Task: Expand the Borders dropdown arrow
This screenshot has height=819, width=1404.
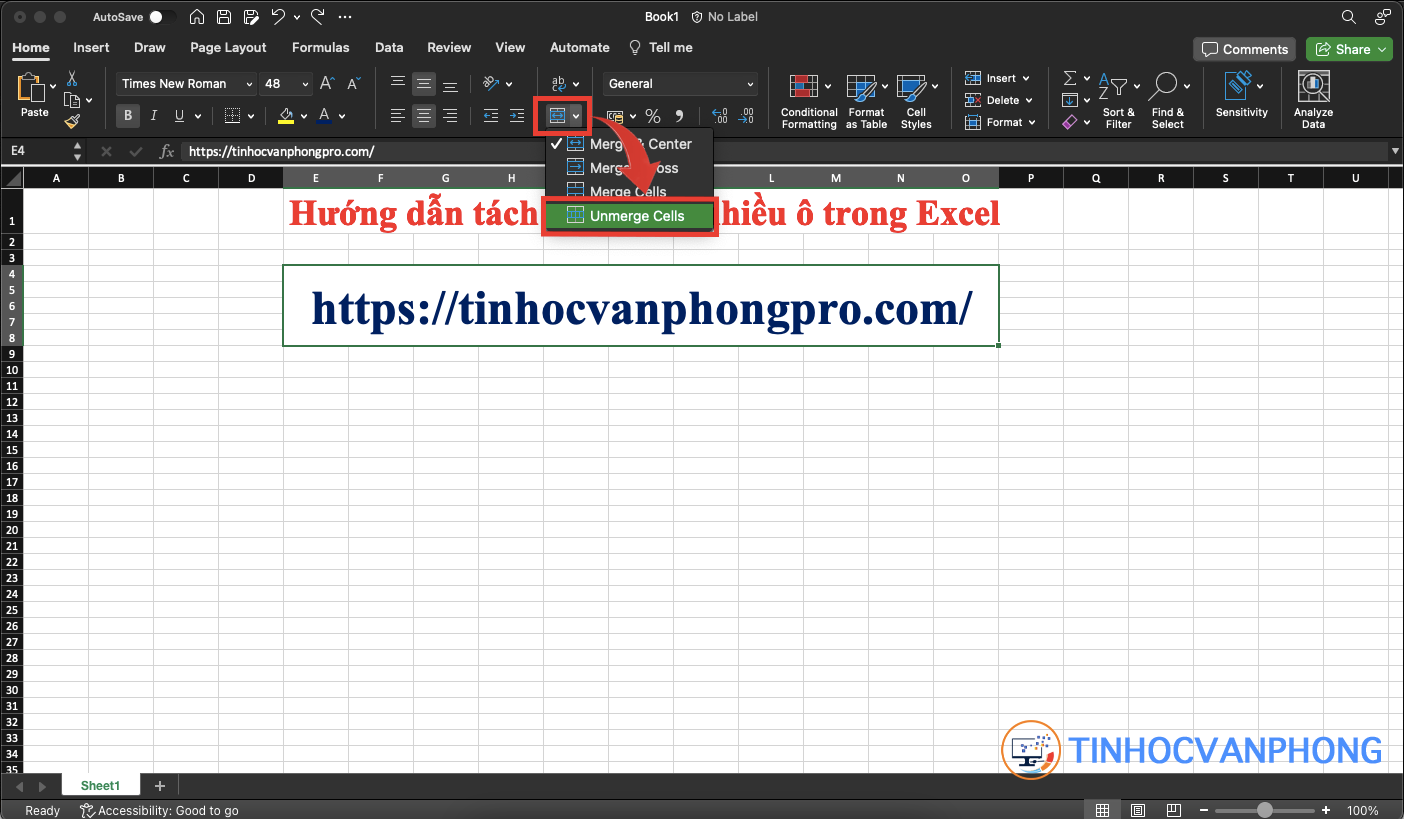Action: (x=250, y=116)
